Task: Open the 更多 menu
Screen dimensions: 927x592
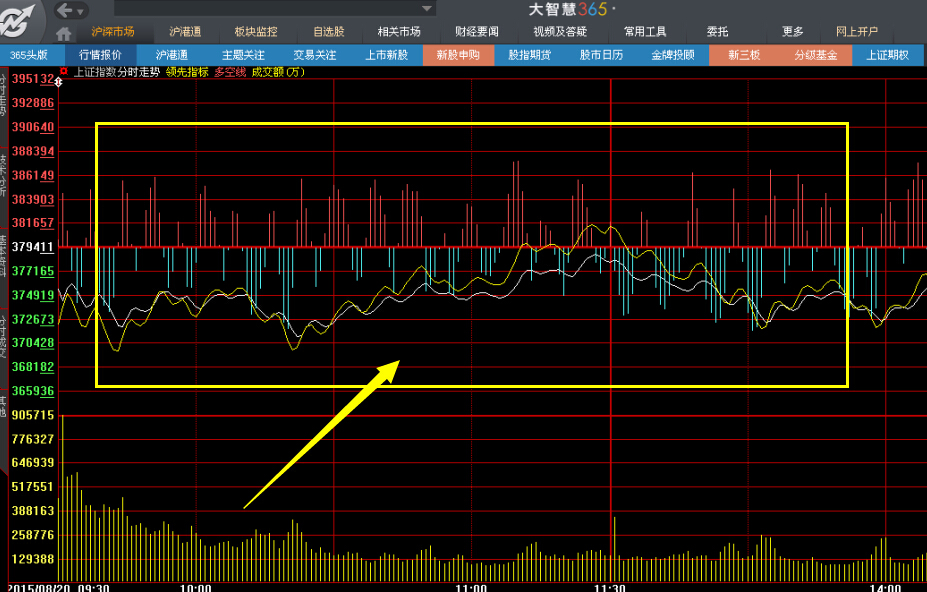Action: click(792, 32)
